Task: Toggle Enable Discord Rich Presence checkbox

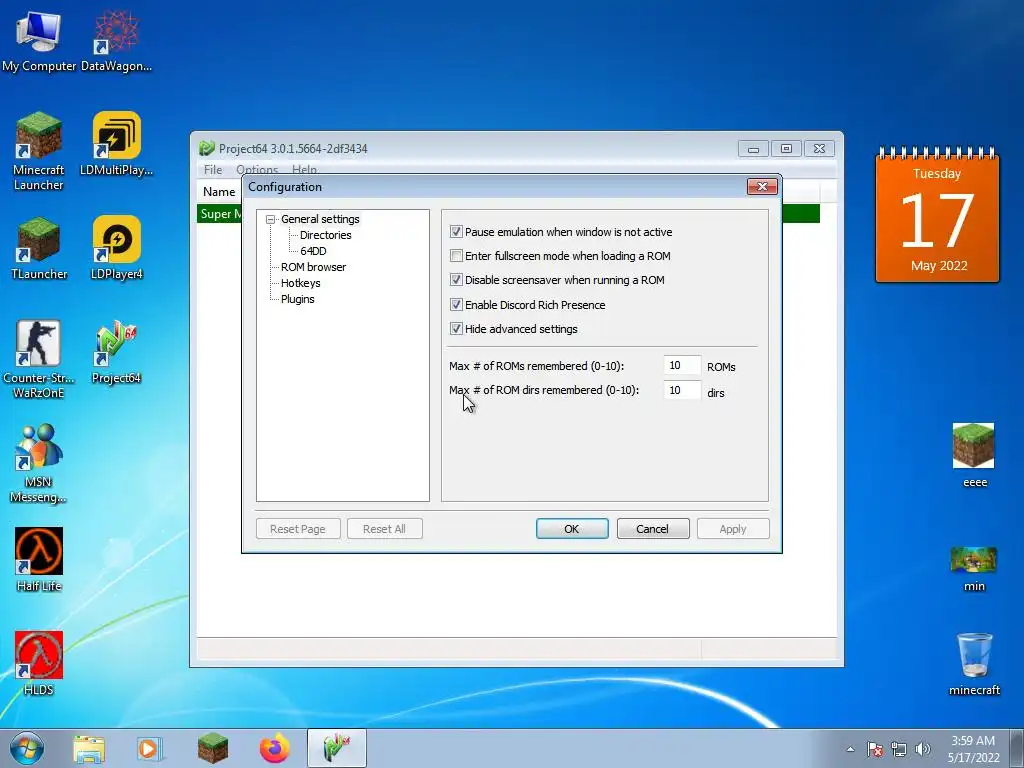Action: point(456,305)
